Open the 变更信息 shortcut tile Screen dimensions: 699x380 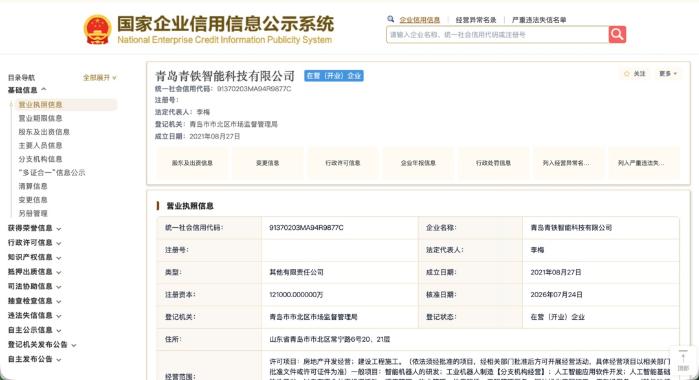[x=267, y=163]
